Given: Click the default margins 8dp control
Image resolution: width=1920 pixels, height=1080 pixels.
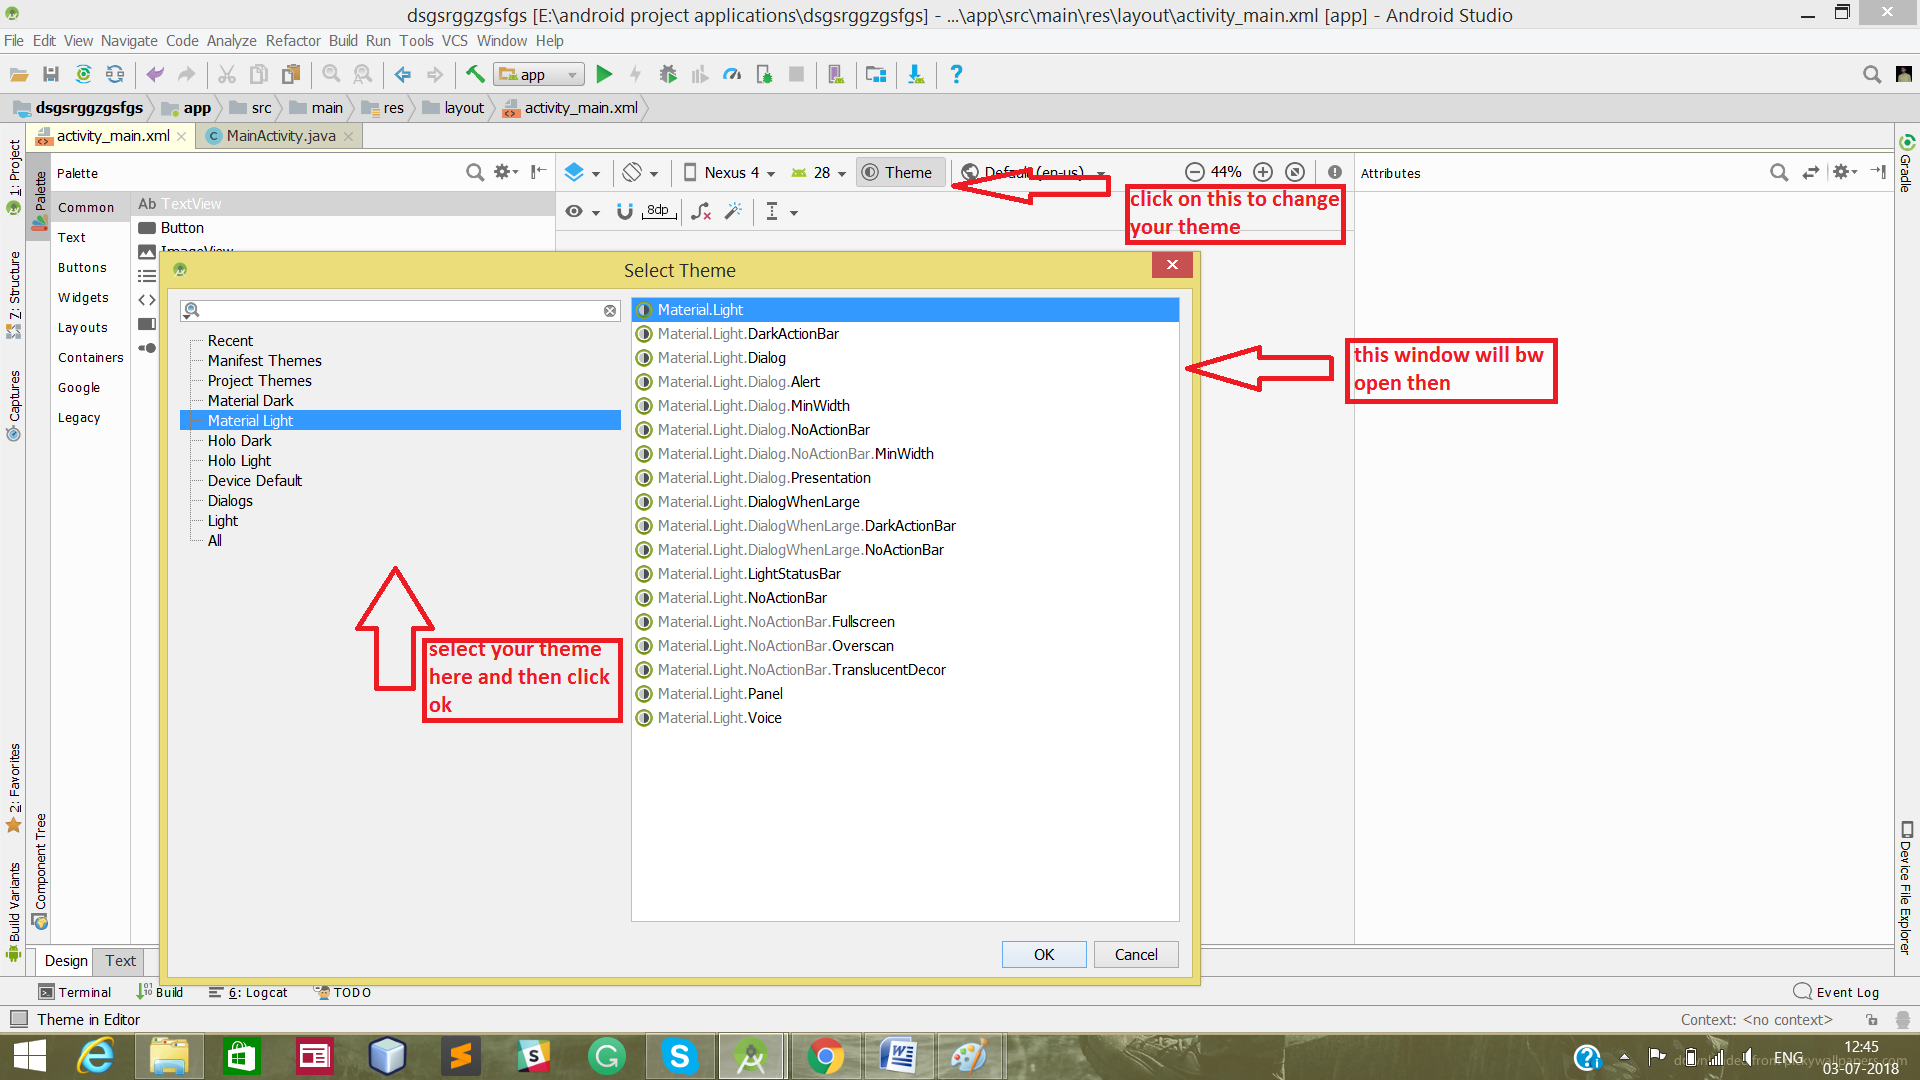Looking at the screenshot, I should point(658,211).
